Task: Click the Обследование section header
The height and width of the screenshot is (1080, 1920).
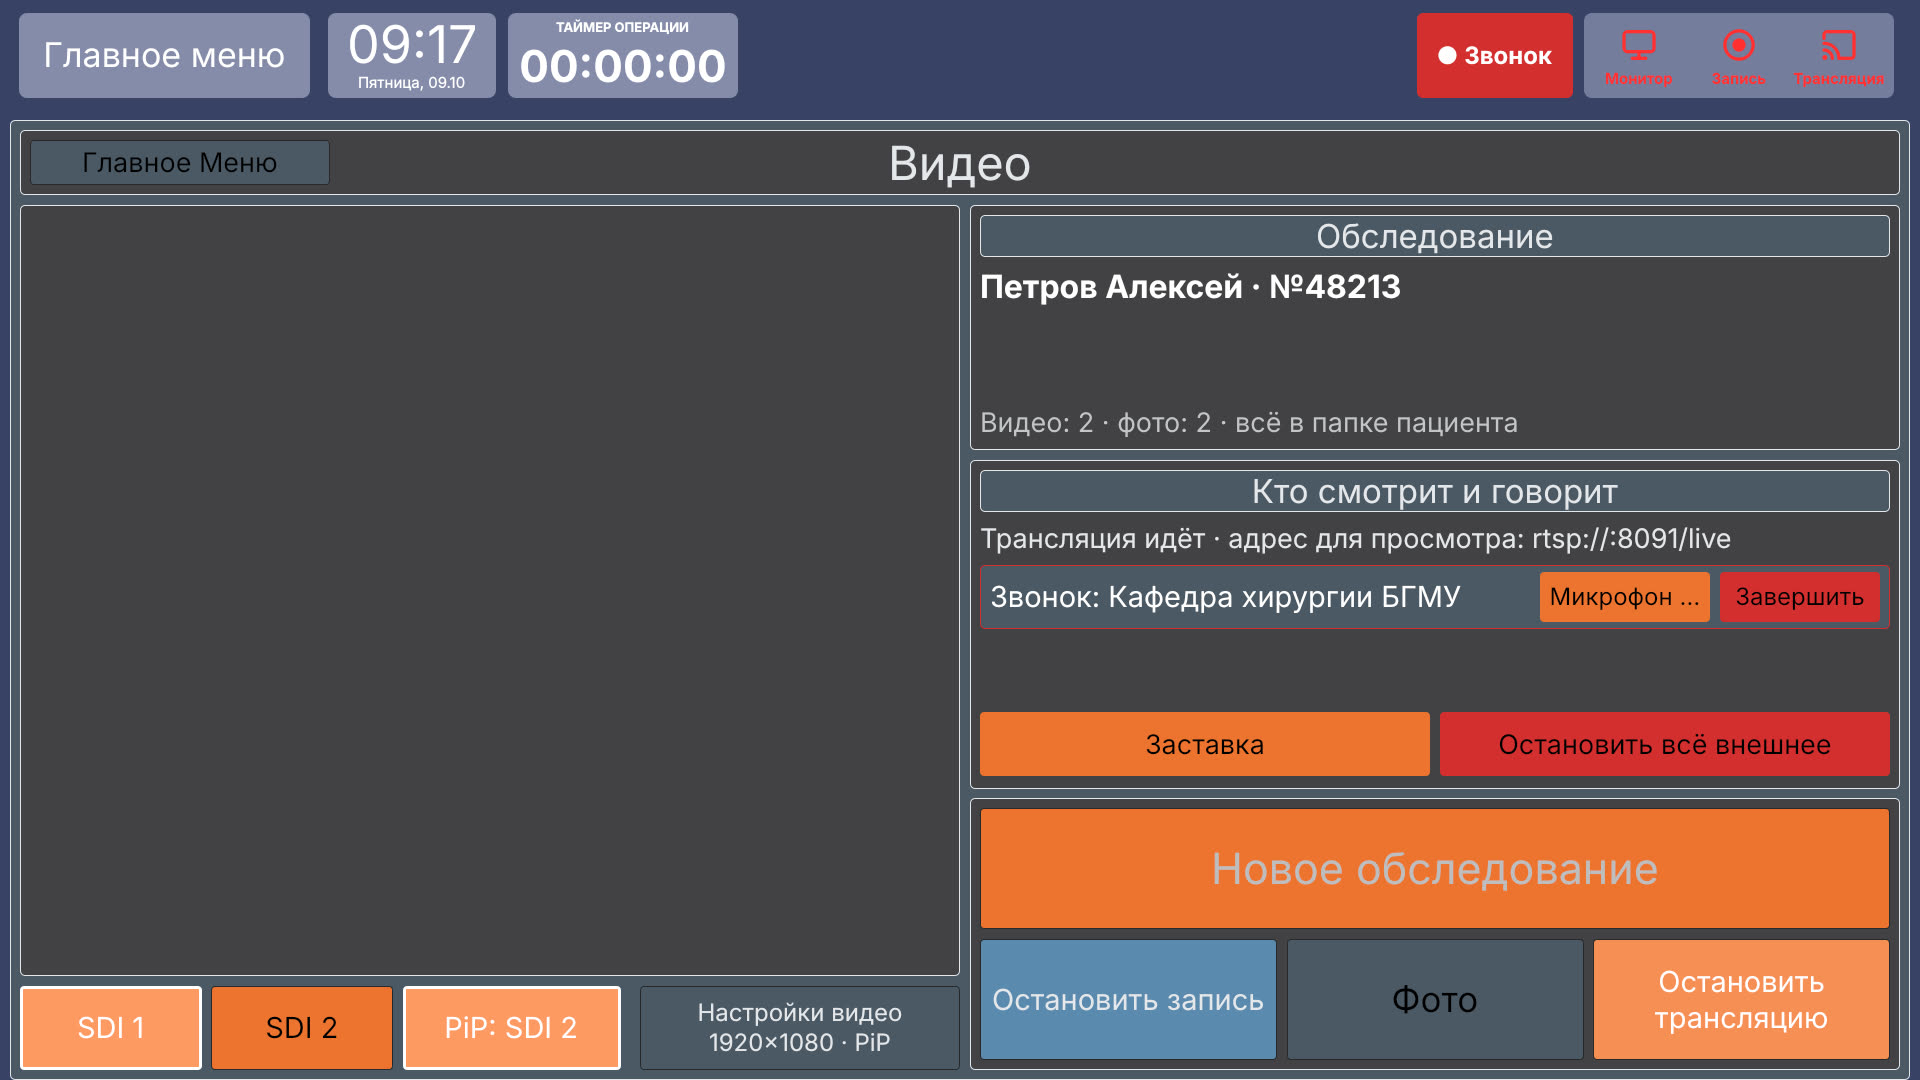Action: point(1434,236)
